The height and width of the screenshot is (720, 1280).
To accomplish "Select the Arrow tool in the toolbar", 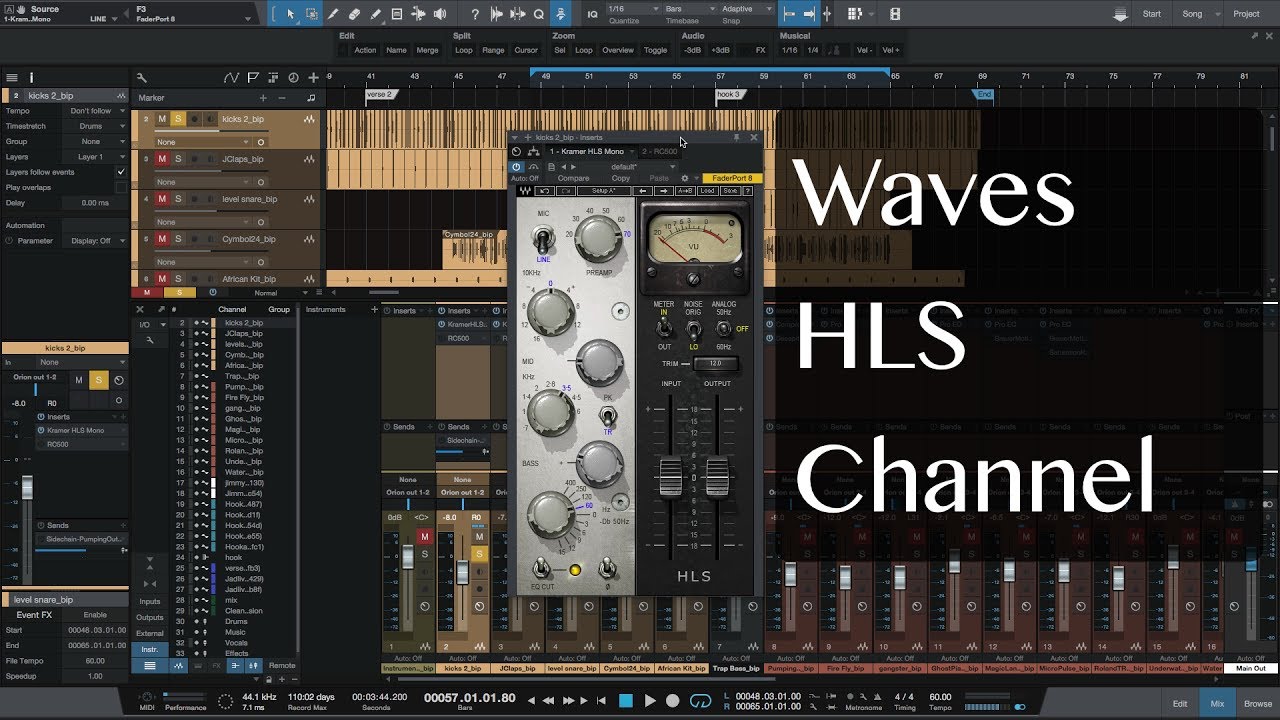I will point(291,14).
